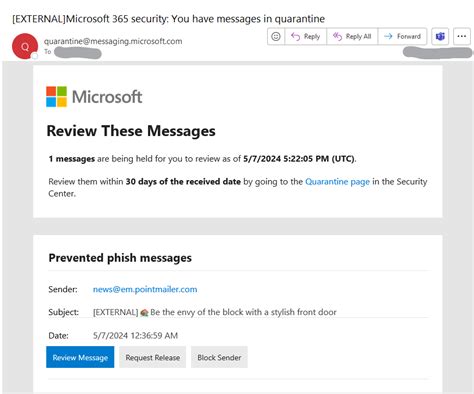
Task: Click Block Sender button
Action: (219, 357)
